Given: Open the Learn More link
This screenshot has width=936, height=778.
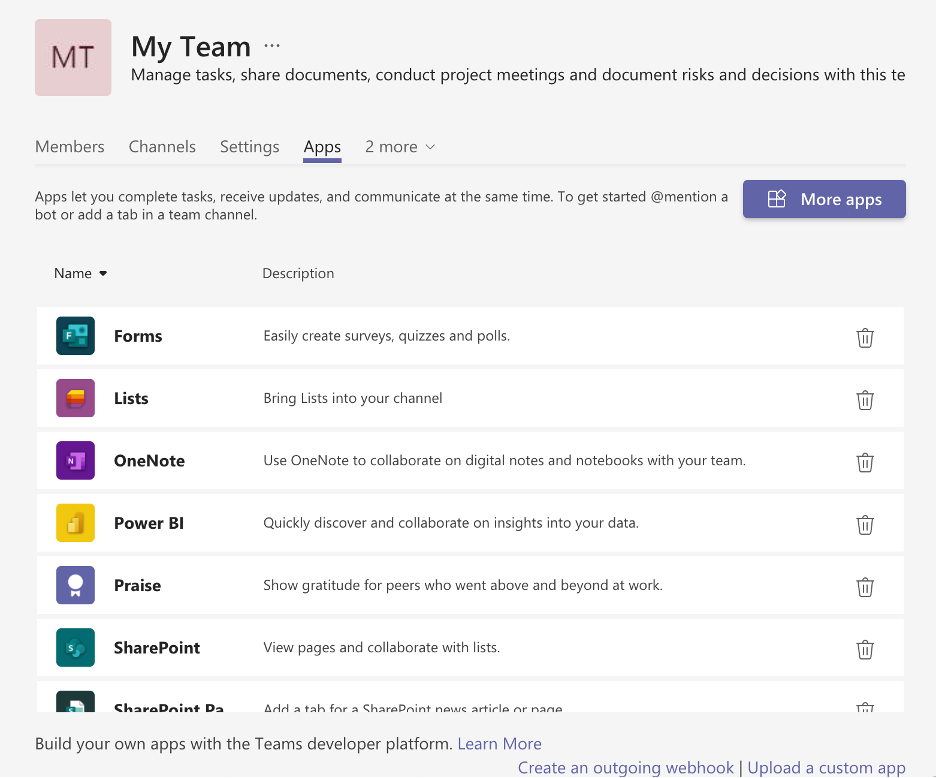Looking at the screenshot, I should pos(500,743).
